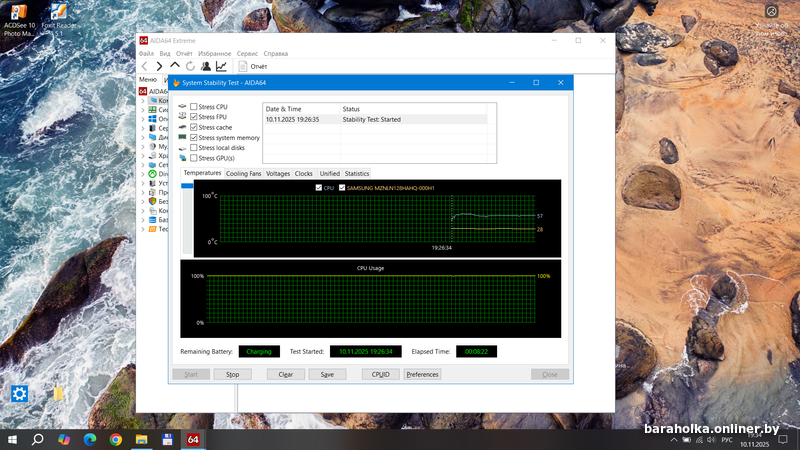Image resolution: width=800 pixels, height=450 pixels.
Task: Click the floppy disk taskbar app
Action: pyautogui.click(x=167, y=439)
